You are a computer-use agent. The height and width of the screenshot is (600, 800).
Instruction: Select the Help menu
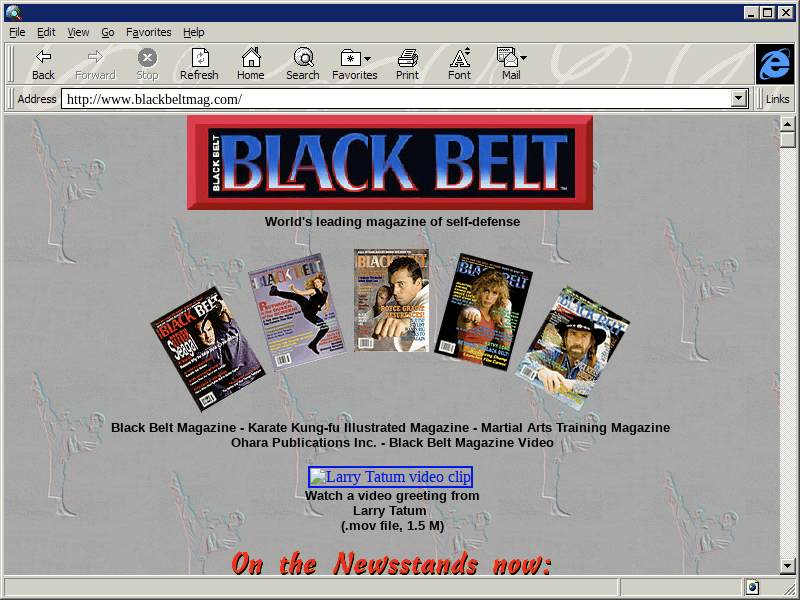(193, 32)
